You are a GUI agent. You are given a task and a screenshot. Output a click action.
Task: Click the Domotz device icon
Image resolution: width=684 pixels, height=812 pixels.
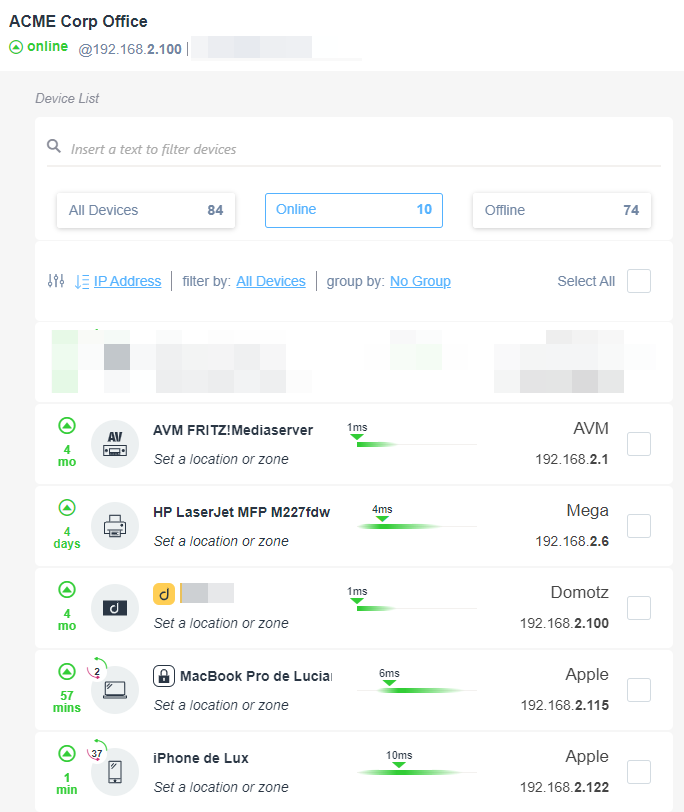[x=115, y=608]
